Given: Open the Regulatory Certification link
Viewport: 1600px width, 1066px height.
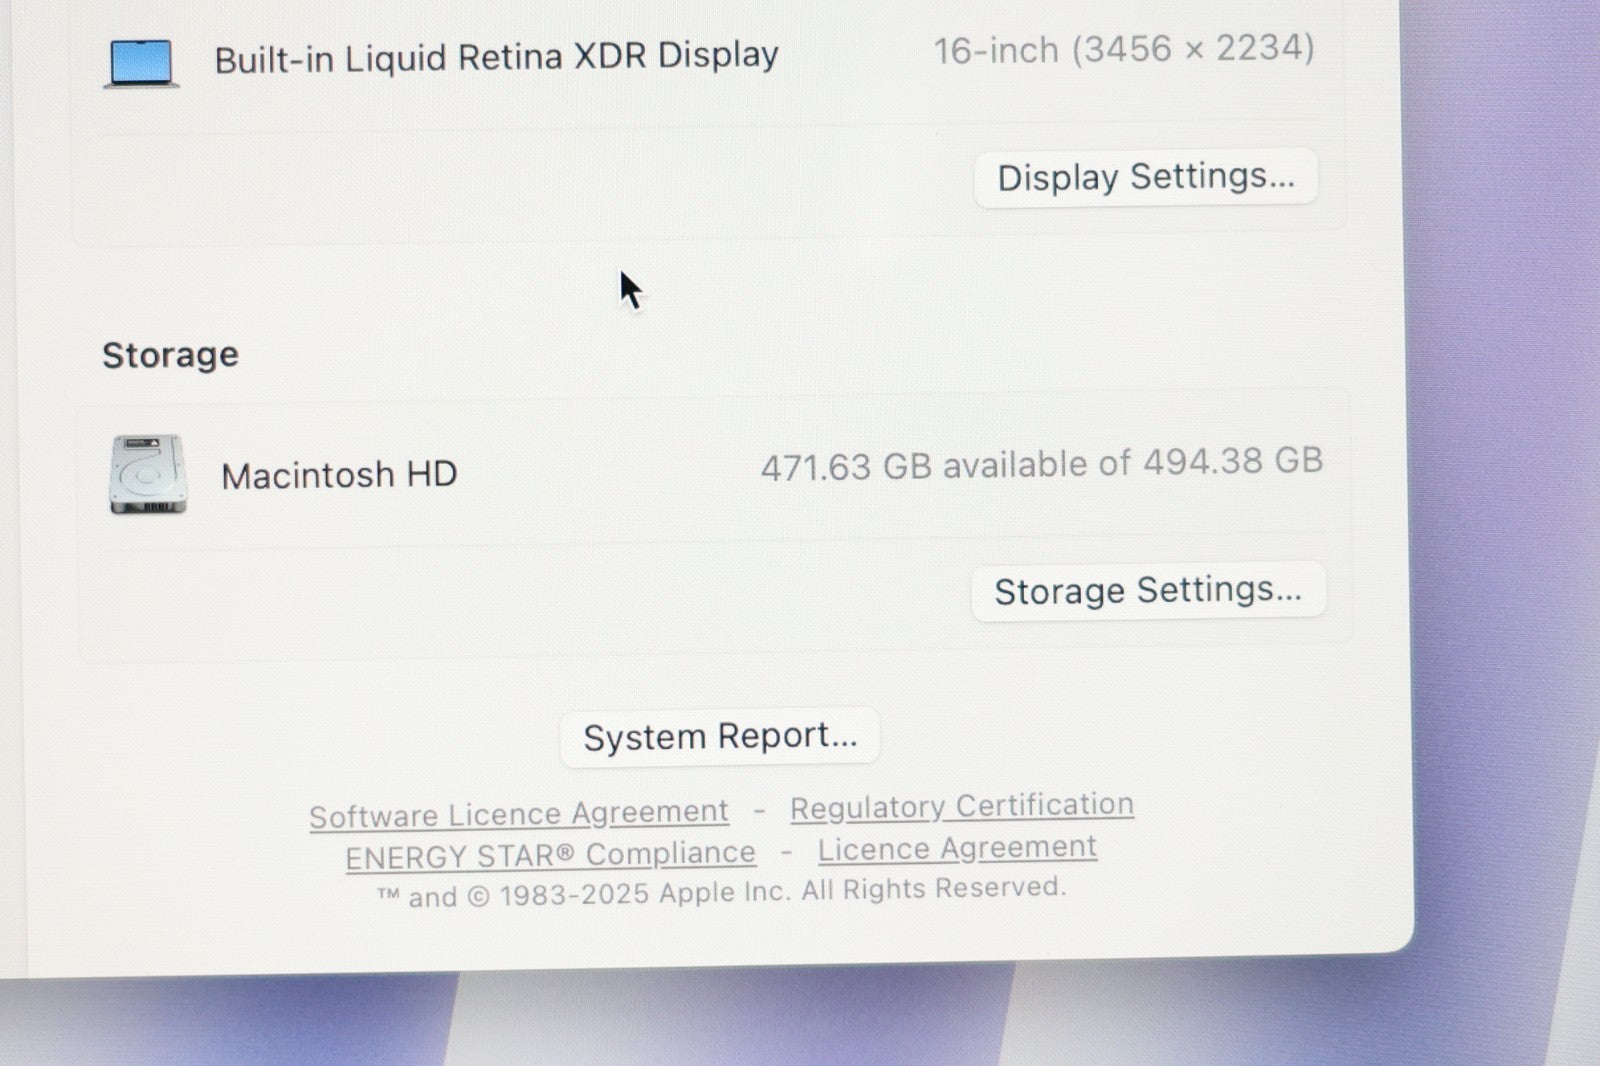Looking at the screenshot, I should [x=962, y=806].
